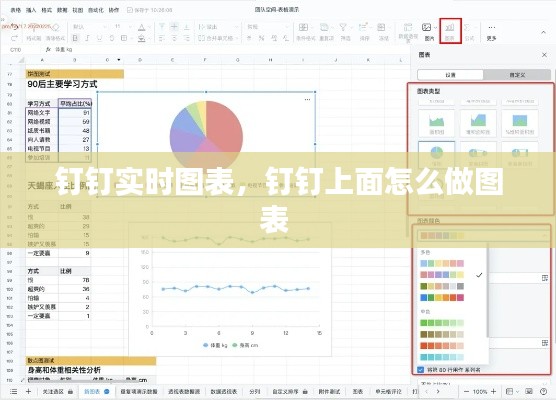Select the first area chart type thumbnail
This screenshot has width=556, height=400.
click(x=437, y=123)
